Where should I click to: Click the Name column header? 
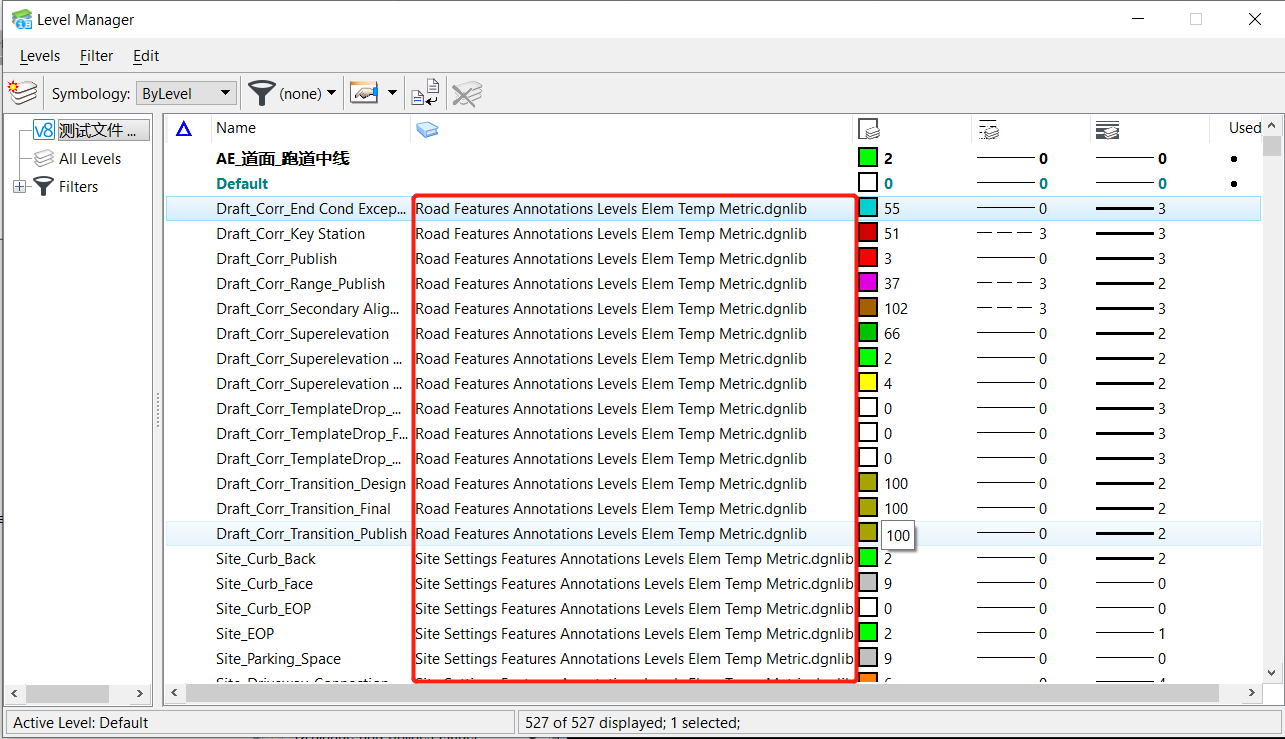(x=236, y=128)
